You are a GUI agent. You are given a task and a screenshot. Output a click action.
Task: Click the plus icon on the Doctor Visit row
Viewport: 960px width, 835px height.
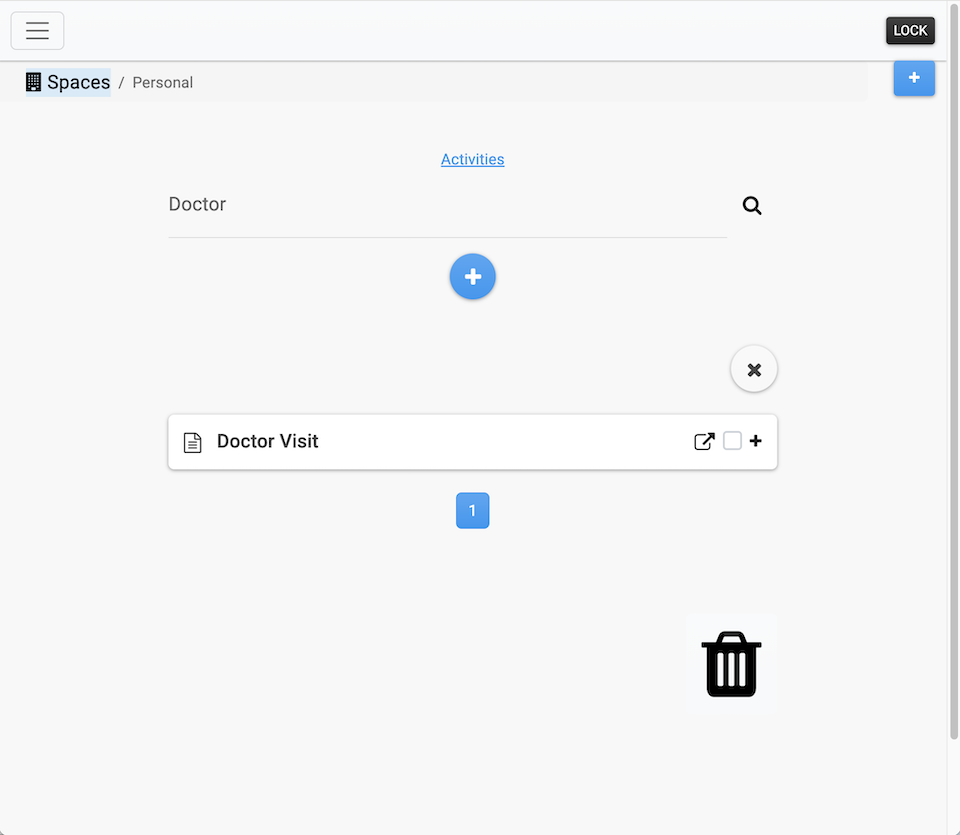pyautogui.click(x=756, y=441)
